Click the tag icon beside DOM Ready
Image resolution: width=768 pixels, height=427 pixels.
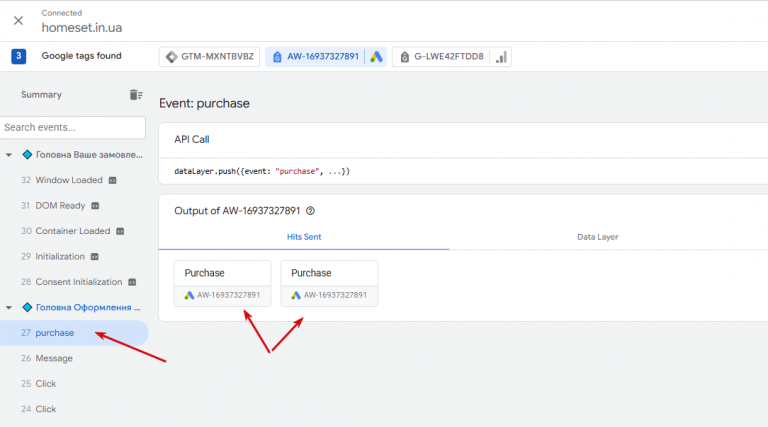point(95,206)
